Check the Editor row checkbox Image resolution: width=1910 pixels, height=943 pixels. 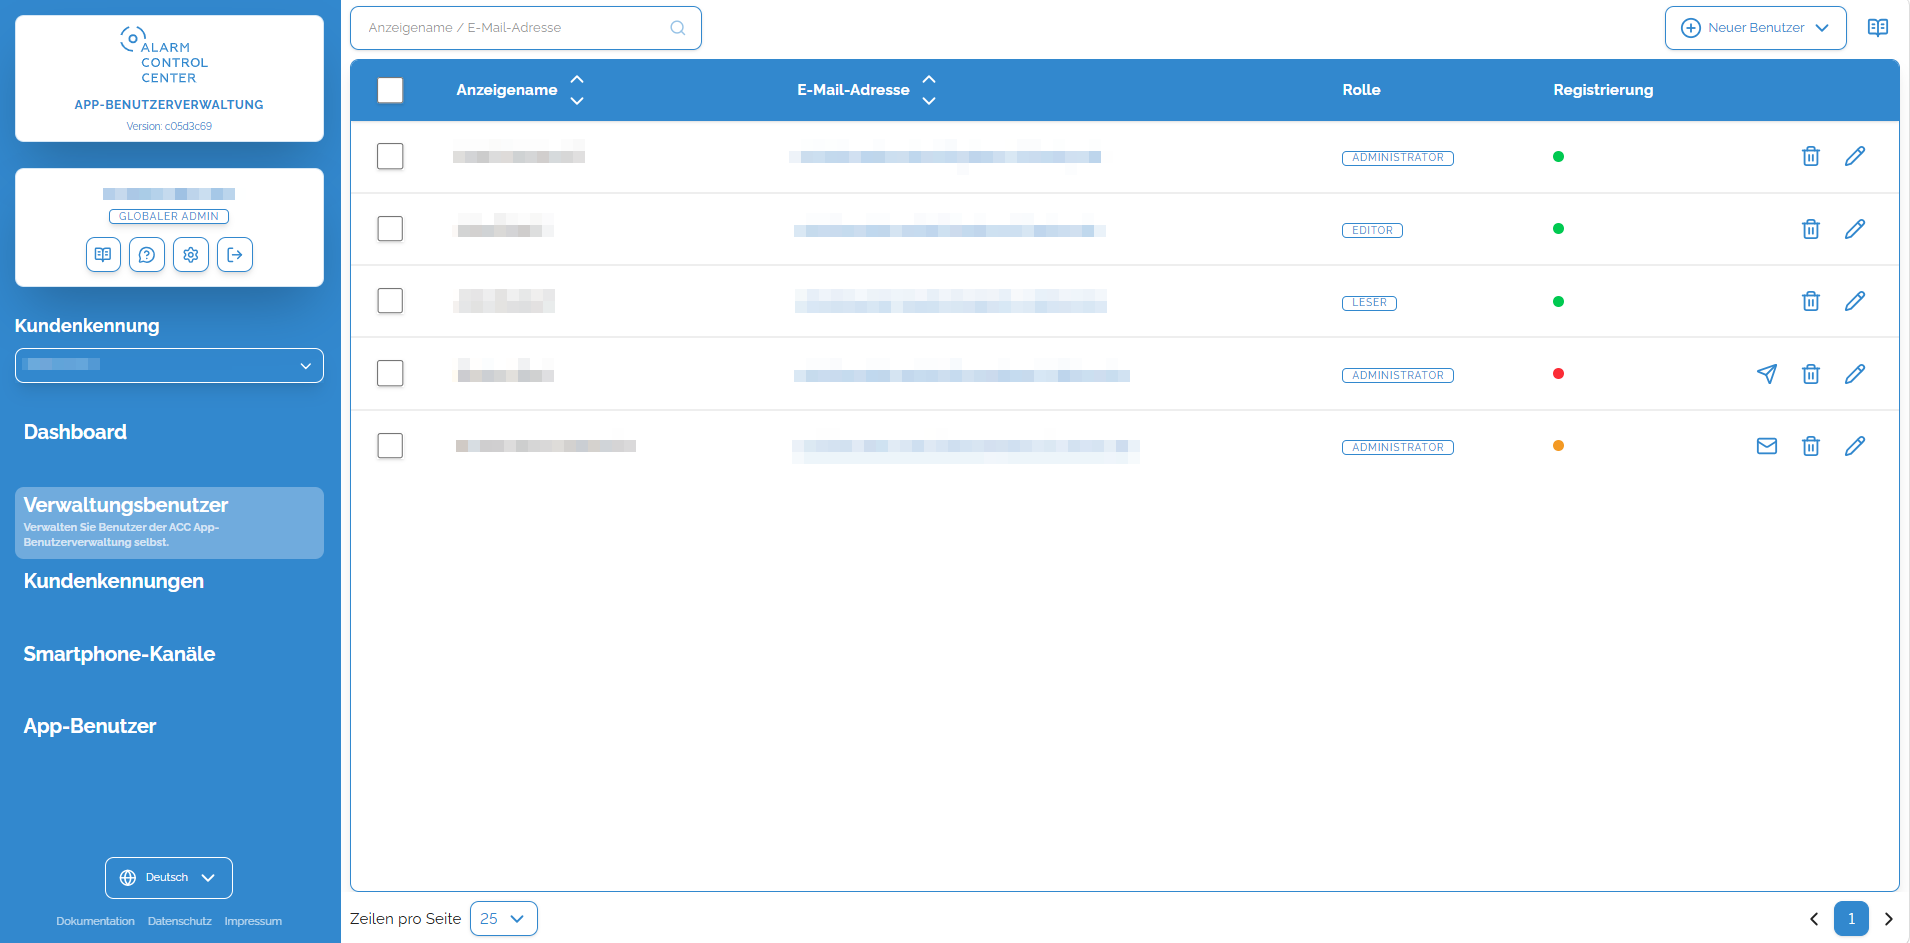pos(390,229)
